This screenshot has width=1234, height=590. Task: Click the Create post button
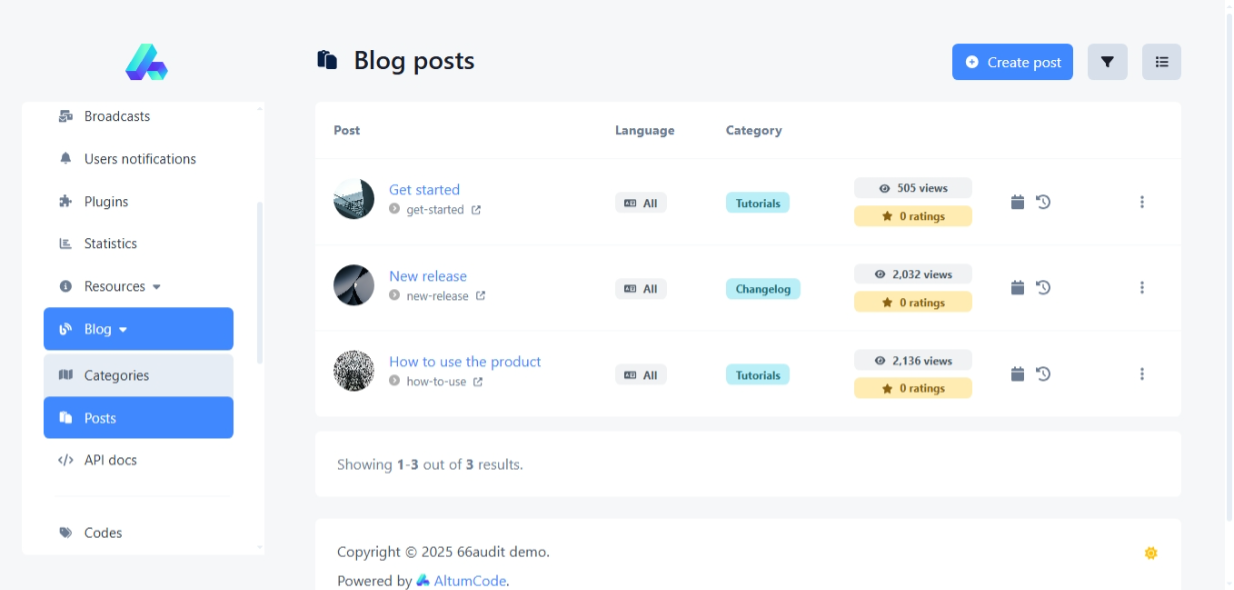(1012, 62)
